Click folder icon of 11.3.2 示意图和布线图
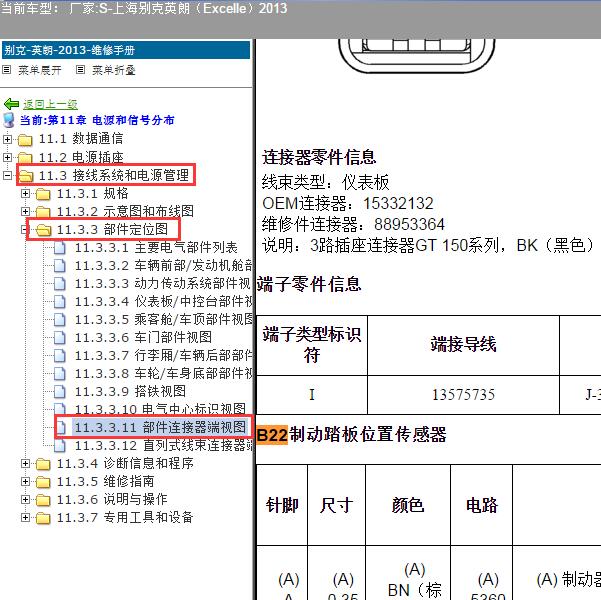This screenshot has height=600, width=601. coord(43,212)
